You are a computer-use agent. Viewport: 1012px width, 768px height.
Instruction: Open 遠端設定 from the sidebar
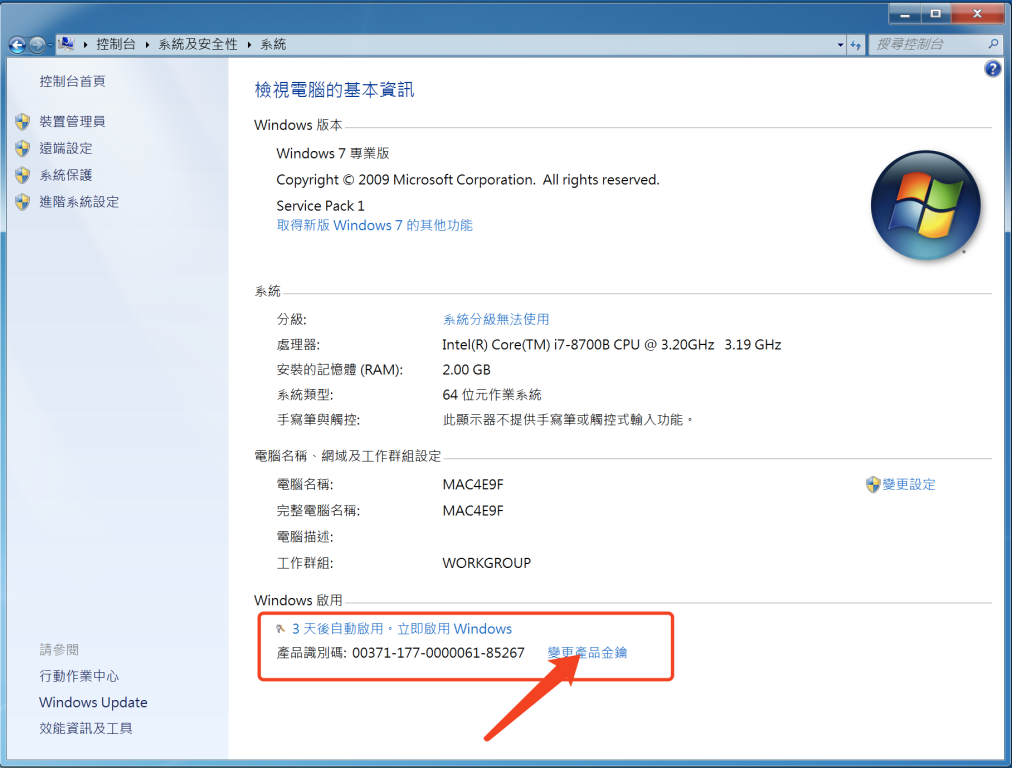(x=66, y=148)
